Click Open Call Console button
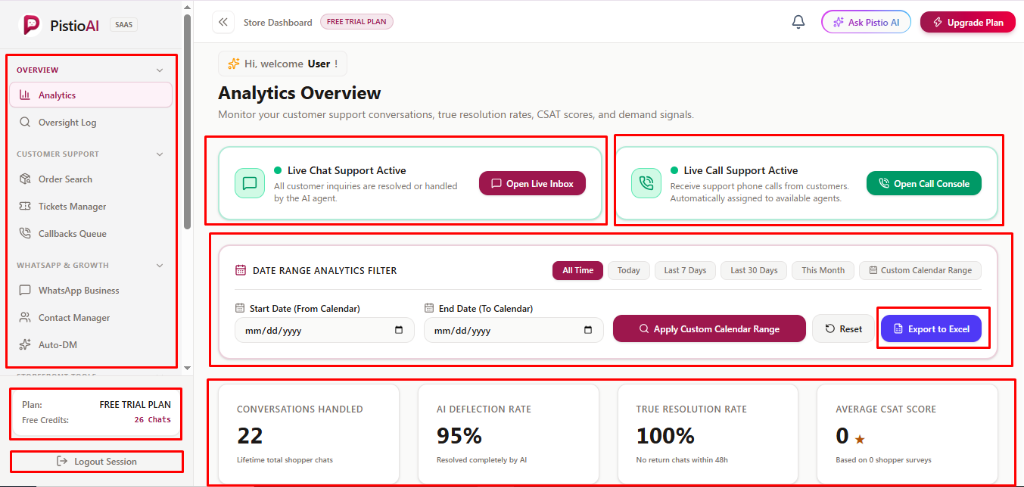Image resolution: width=1024 pixels, height=487 pixels. (x=924, y=183)
